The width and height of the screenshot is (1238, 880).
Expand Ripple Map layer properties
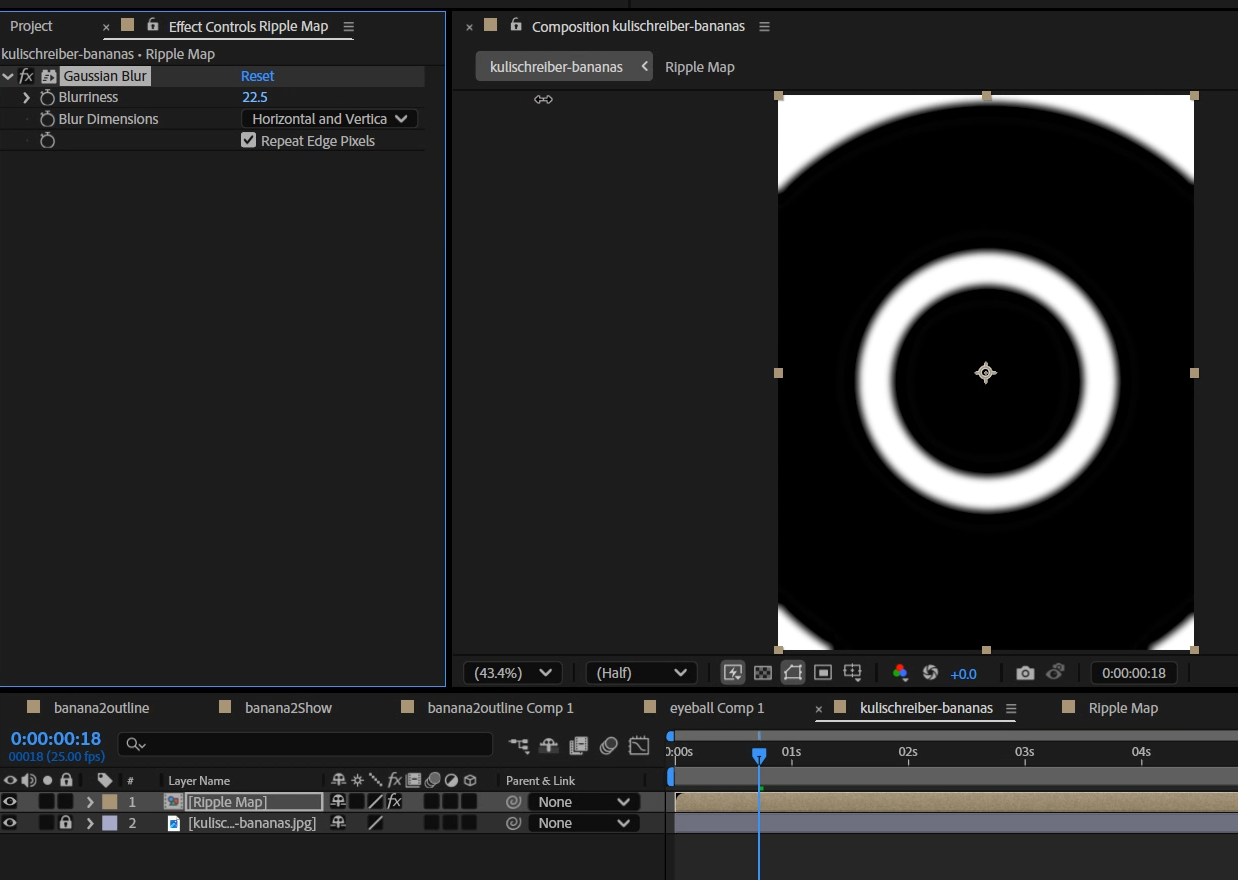click(x=90, y=802)
